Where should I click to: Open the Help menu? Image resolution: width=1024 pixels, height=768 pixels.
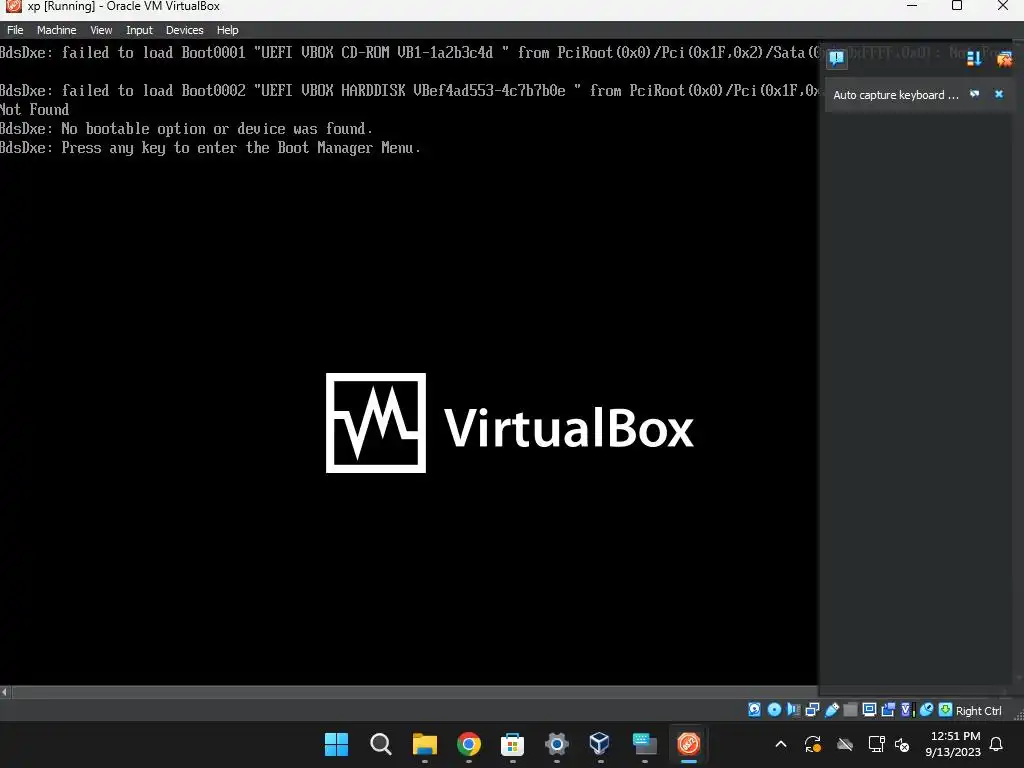click(x=227, y=30)
